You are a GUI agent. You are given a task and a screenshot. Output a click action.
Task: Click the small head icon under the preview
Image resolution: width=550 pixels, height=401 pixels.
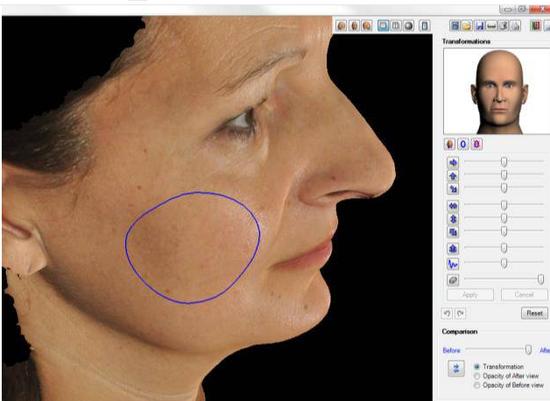(450, 144)
